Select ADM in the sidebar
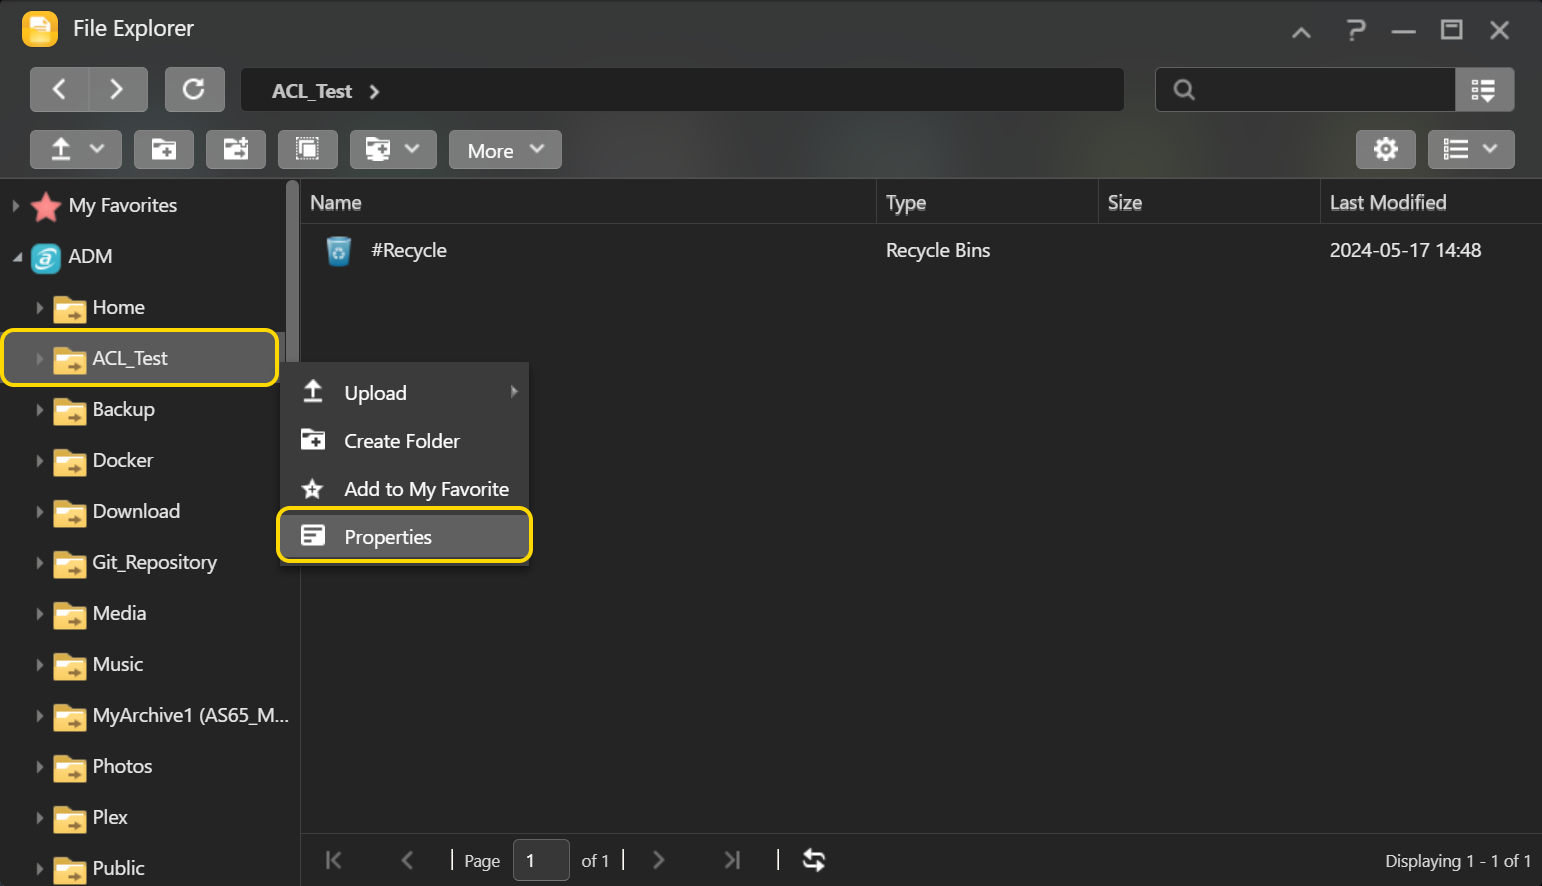 [x=90, y=257]
